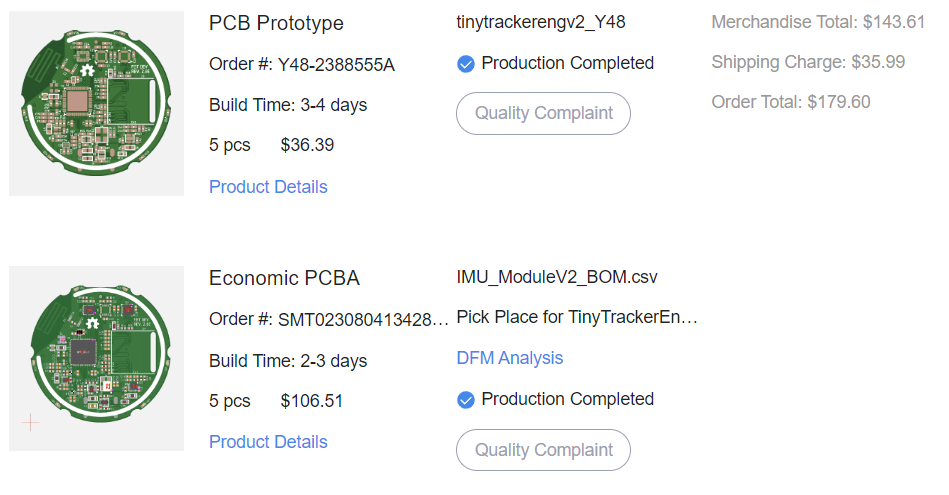
Task: Click the PCB Prototype title
Action: (x=276, y=23)
